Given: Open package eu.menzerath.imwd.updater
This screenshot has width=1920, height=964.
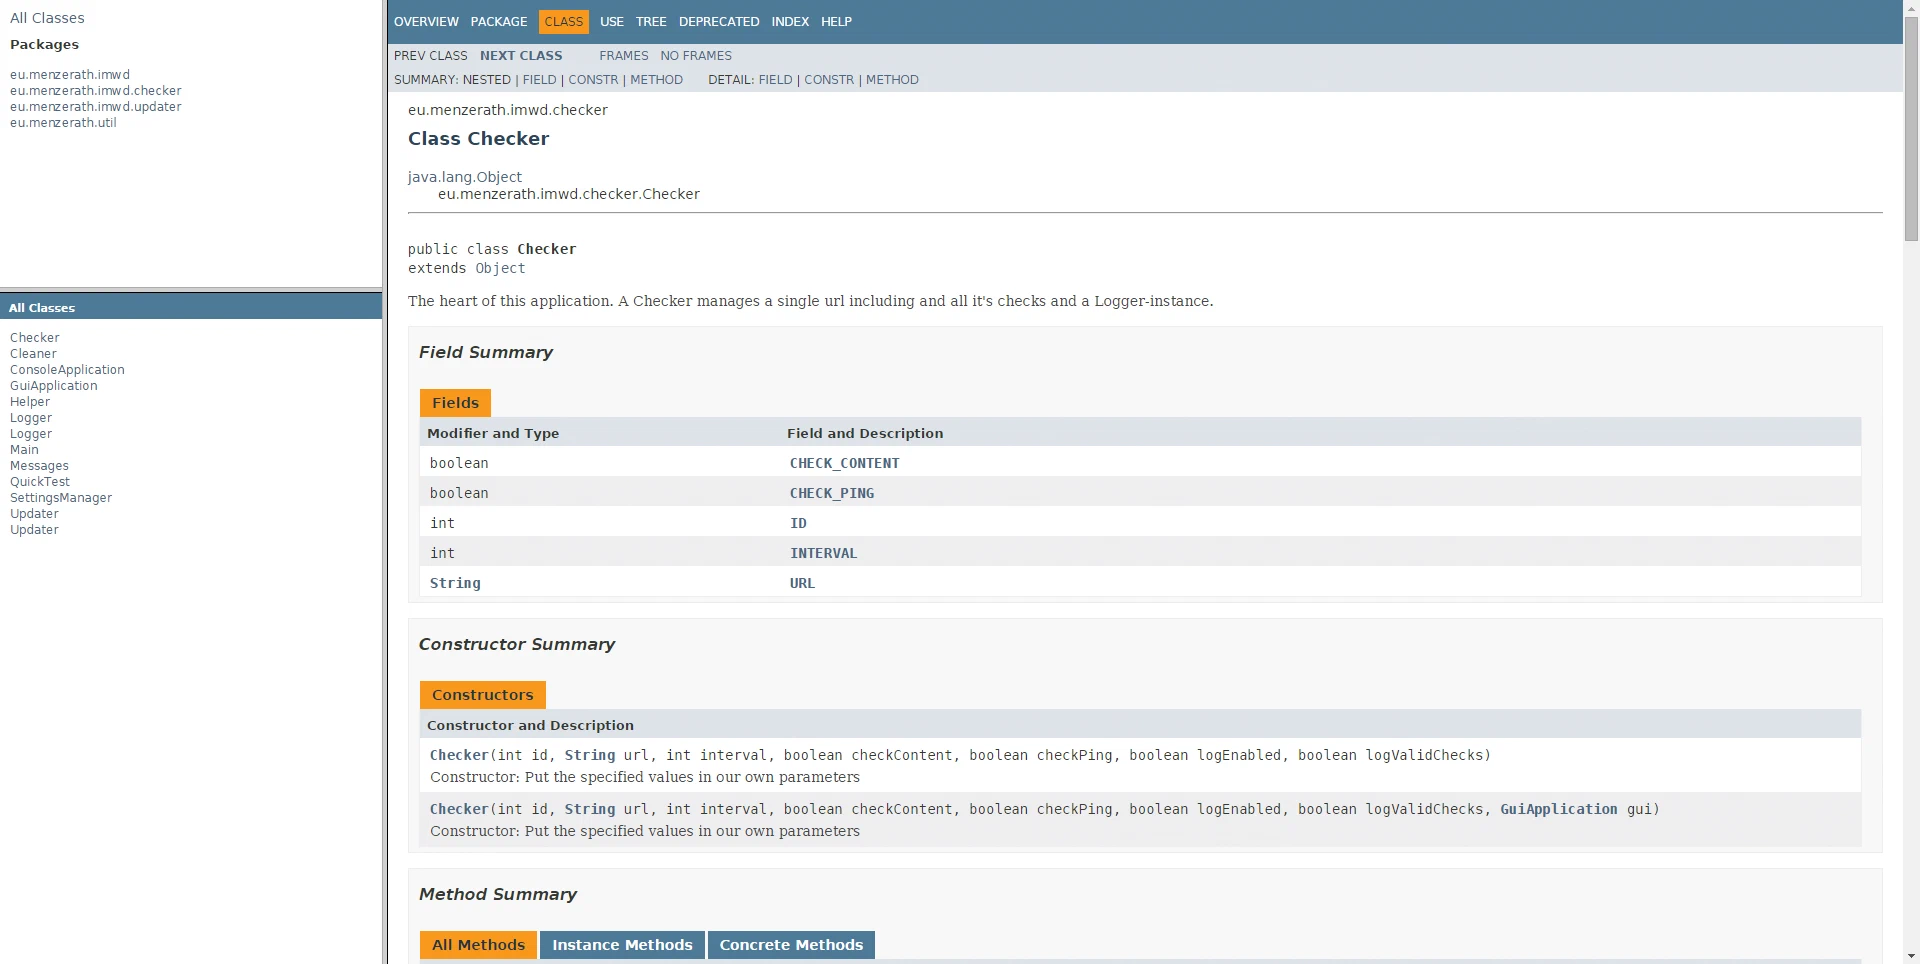Looking at the screenshot, I should (x=96, y=107).
